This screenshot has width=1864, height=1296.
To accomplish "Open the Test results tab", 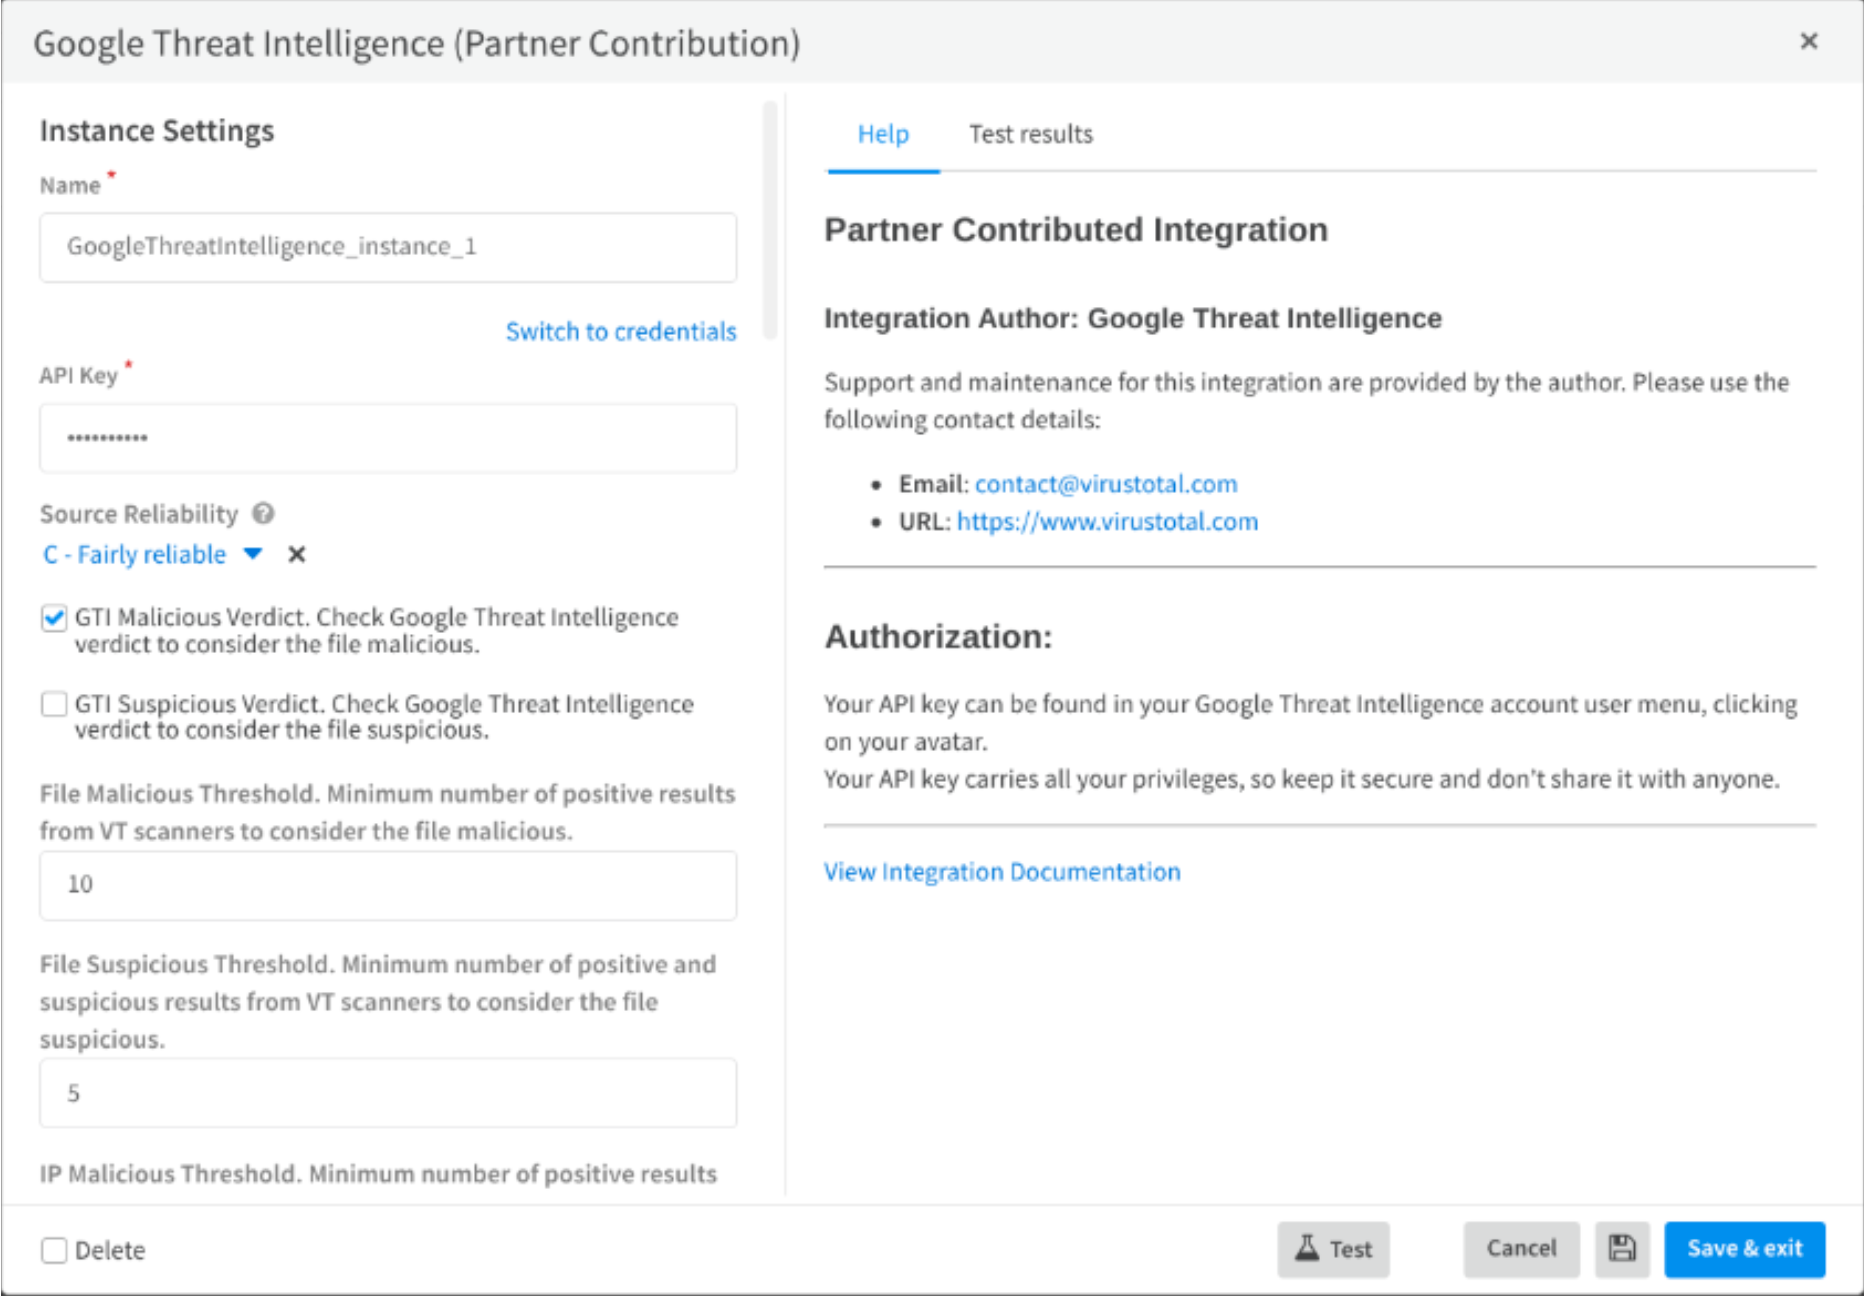I will [1031, 134].
